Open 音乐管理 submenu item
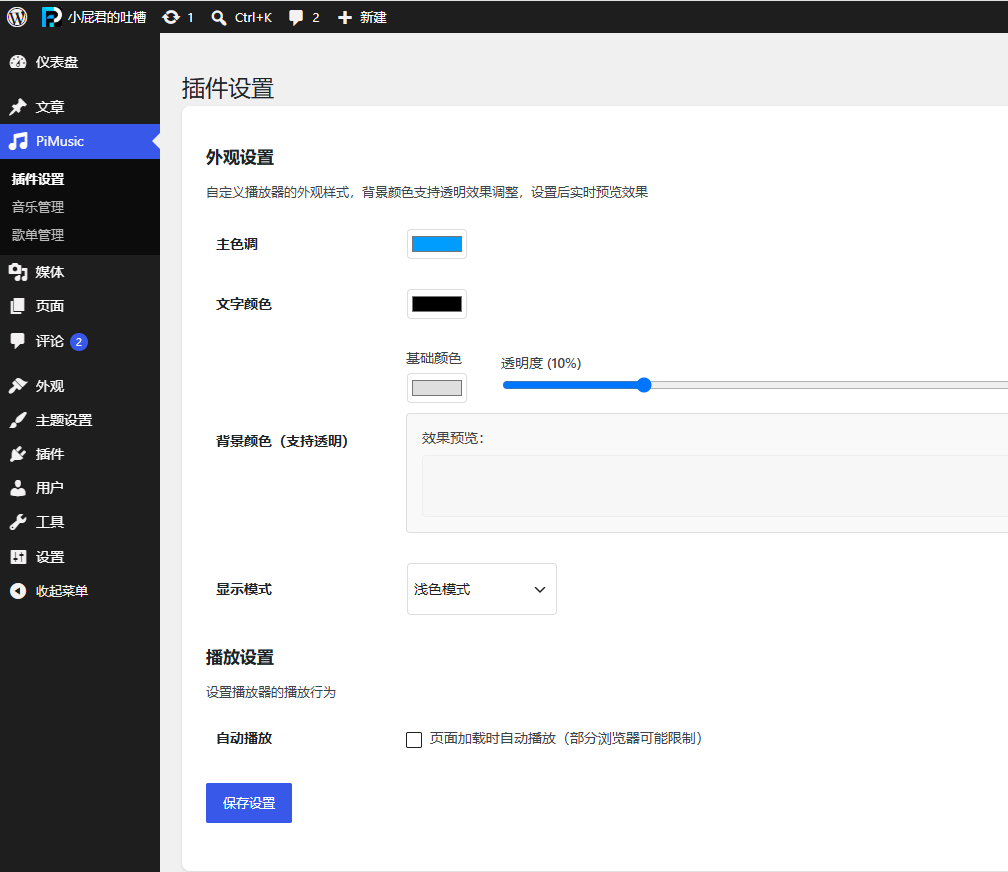The image size is (1008, 872). coord(38,207)
